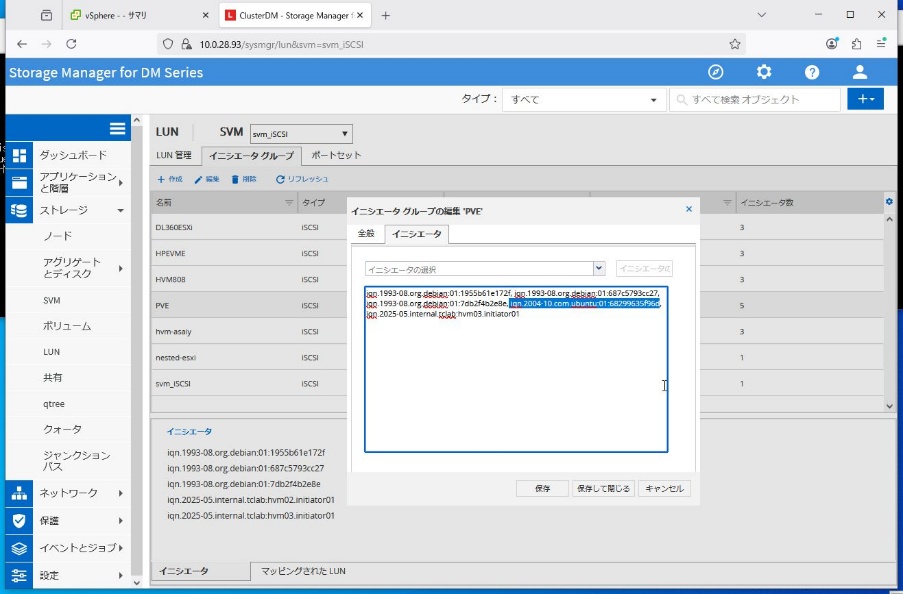The width and height of the screenshot is (903, 594).
Task: Click the dashboard icon in sidebar
Action: 20,156
